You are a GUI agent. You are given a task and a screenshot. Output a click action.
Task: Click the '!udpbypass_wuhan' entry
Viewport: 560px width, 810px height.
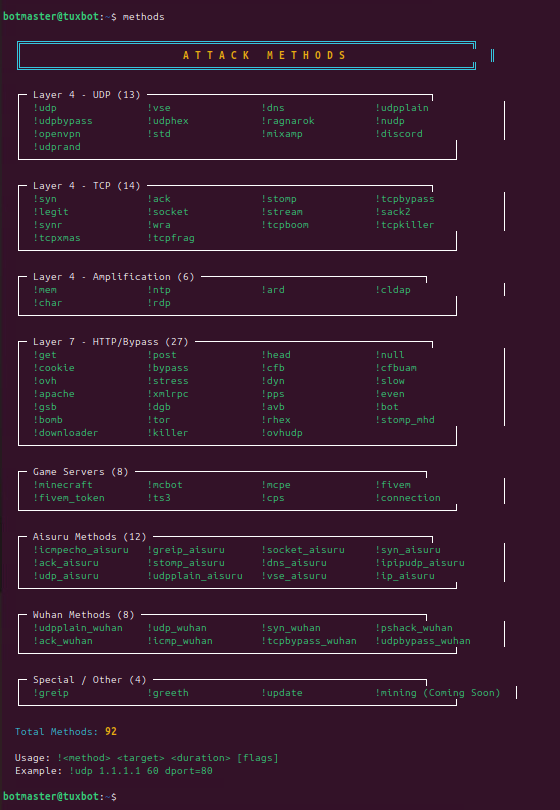tap(423, 641)
